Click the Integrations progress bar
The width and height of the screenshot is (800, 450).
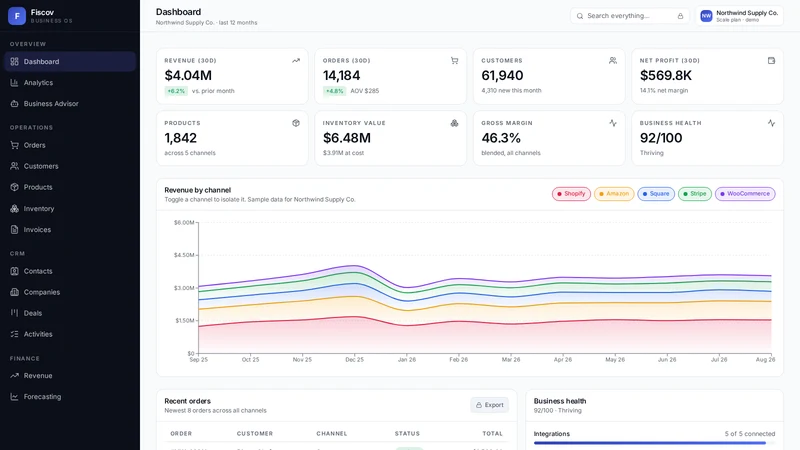pos(654,443)
